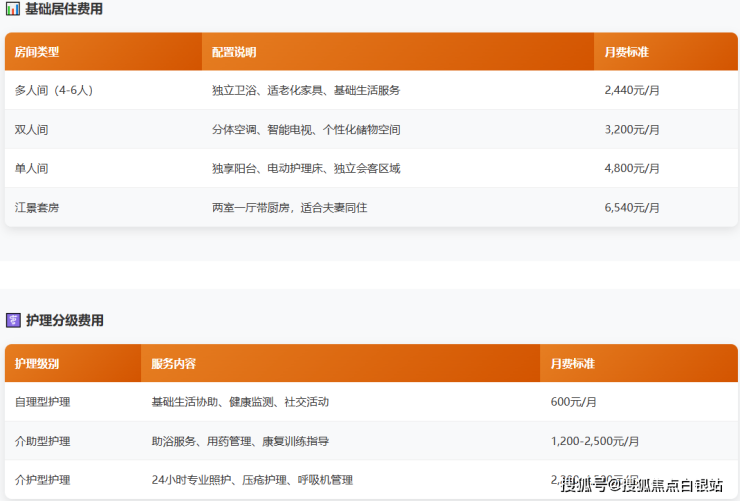Click the 搜狐号@搜狐焦点白银站 watermark
This screenshot has width=740, height=501.
point(641,486)
